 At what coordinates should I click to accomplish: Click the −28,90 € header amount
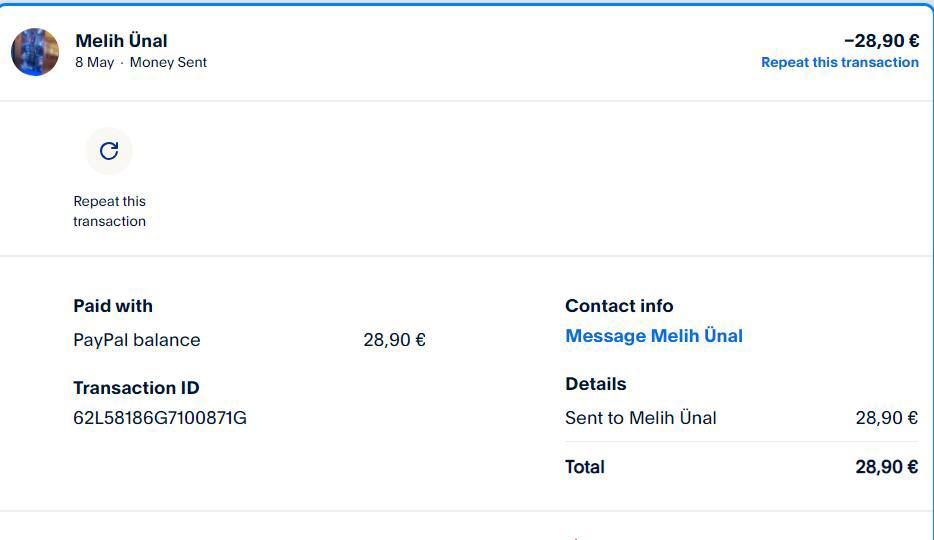coord(881,41)
